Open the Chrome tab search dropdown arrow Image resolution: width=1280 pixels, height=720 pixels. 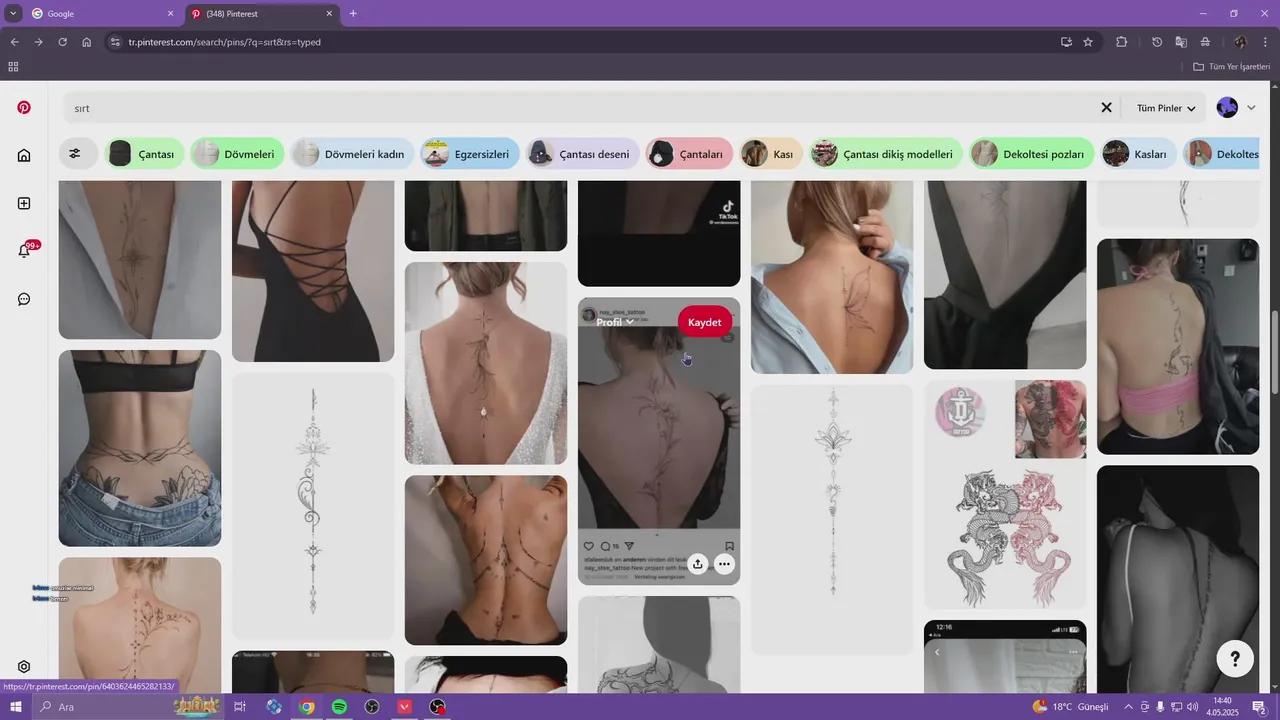[13, 13]
